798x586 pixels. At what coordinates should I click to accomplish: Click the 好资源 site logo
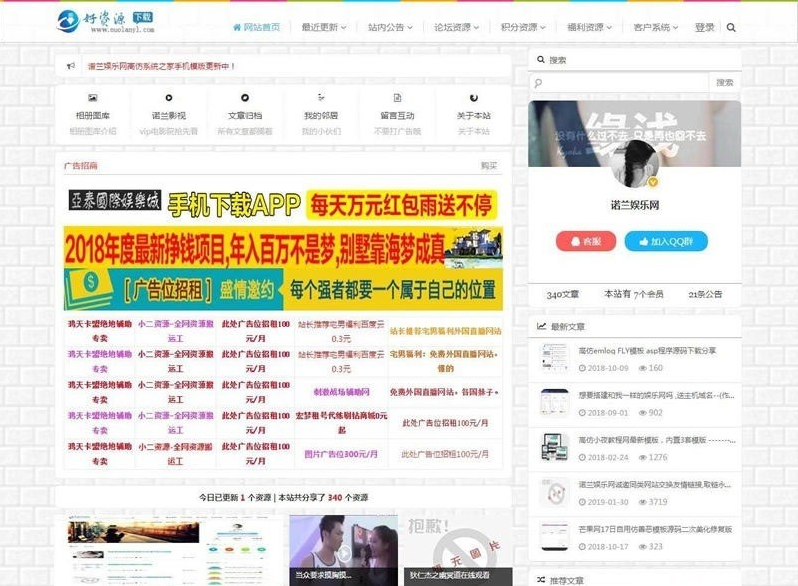pos(107,20)
